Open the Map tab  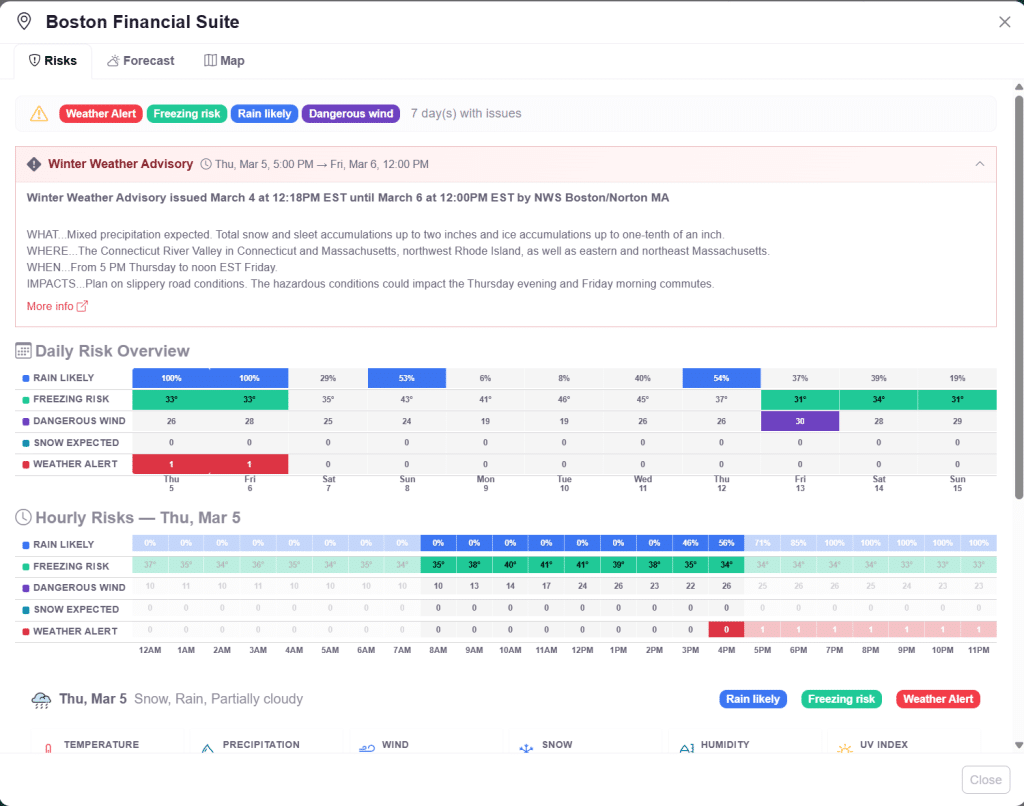coord(224,61)
